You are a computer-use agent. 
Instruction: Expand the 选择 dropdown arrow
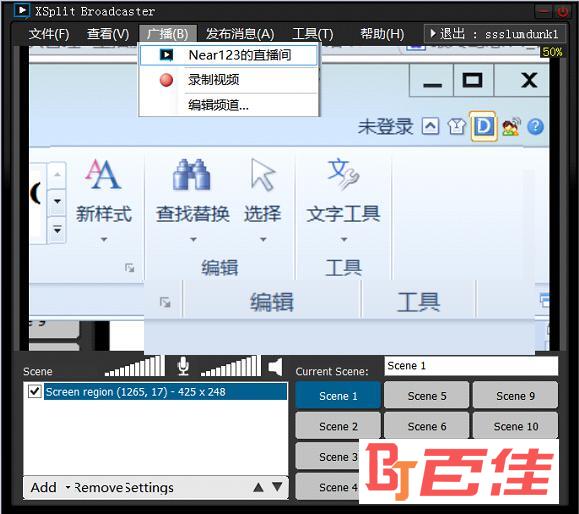(263, 240)
